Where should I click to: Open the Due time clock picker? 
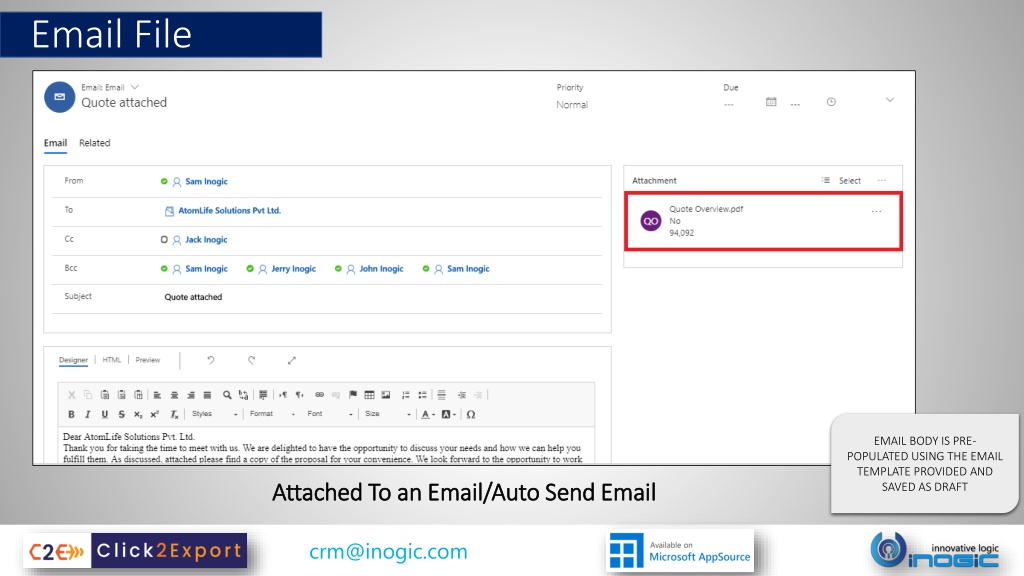(831, 102)
